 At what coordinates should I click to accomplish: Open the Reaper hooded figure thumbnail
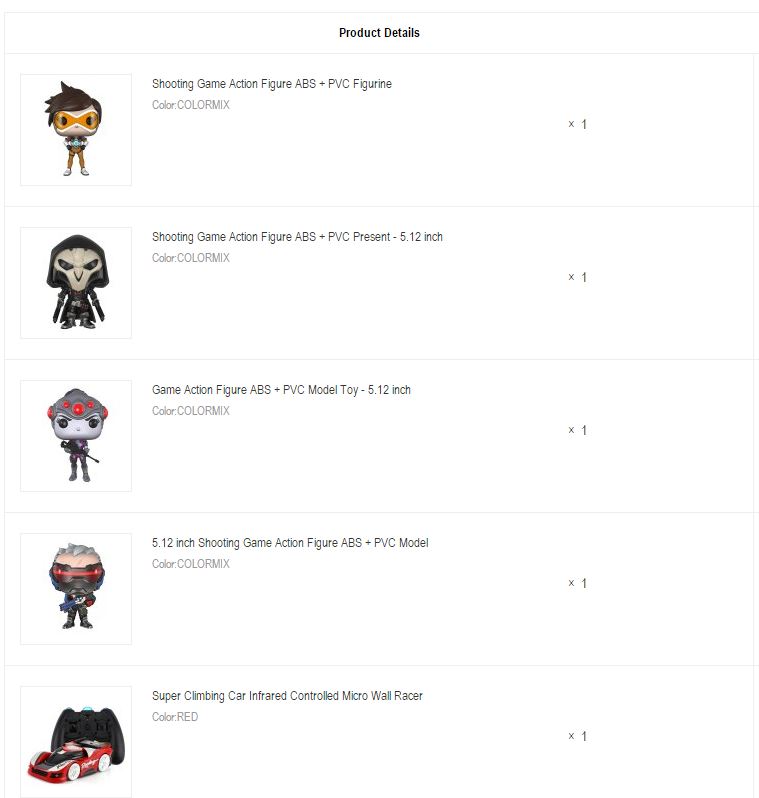[x=76, y=283]
